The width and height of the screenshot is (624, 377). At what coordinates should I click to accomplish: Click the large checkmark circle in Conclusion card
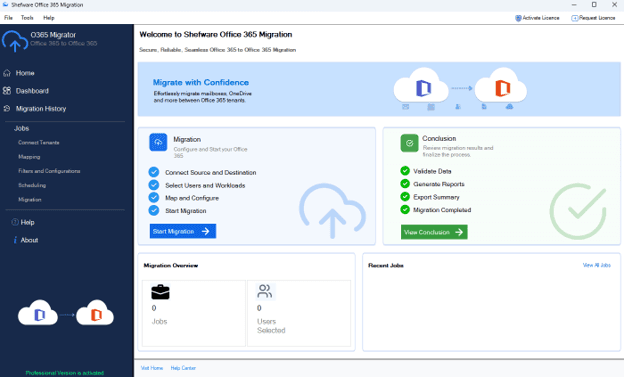click(x=578, y=211)
